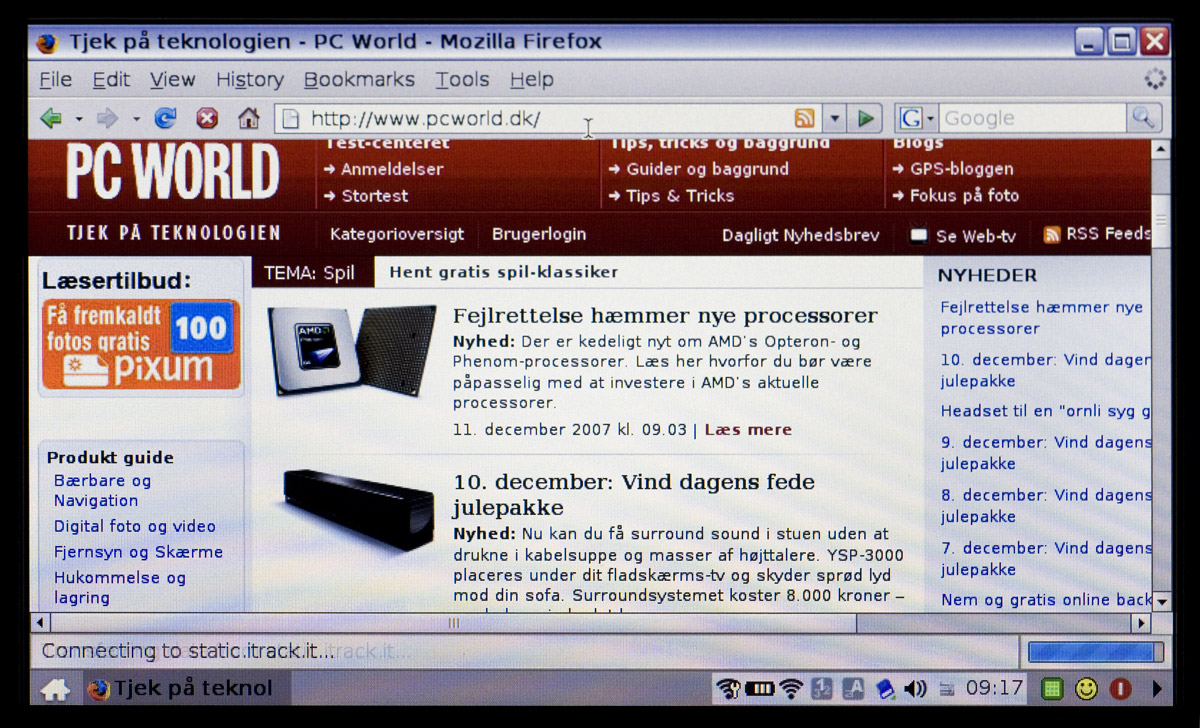1200x728 pixels.
Task: Click the 'Læs mere' link under the AMD article
Action: [x=748, y=430]
